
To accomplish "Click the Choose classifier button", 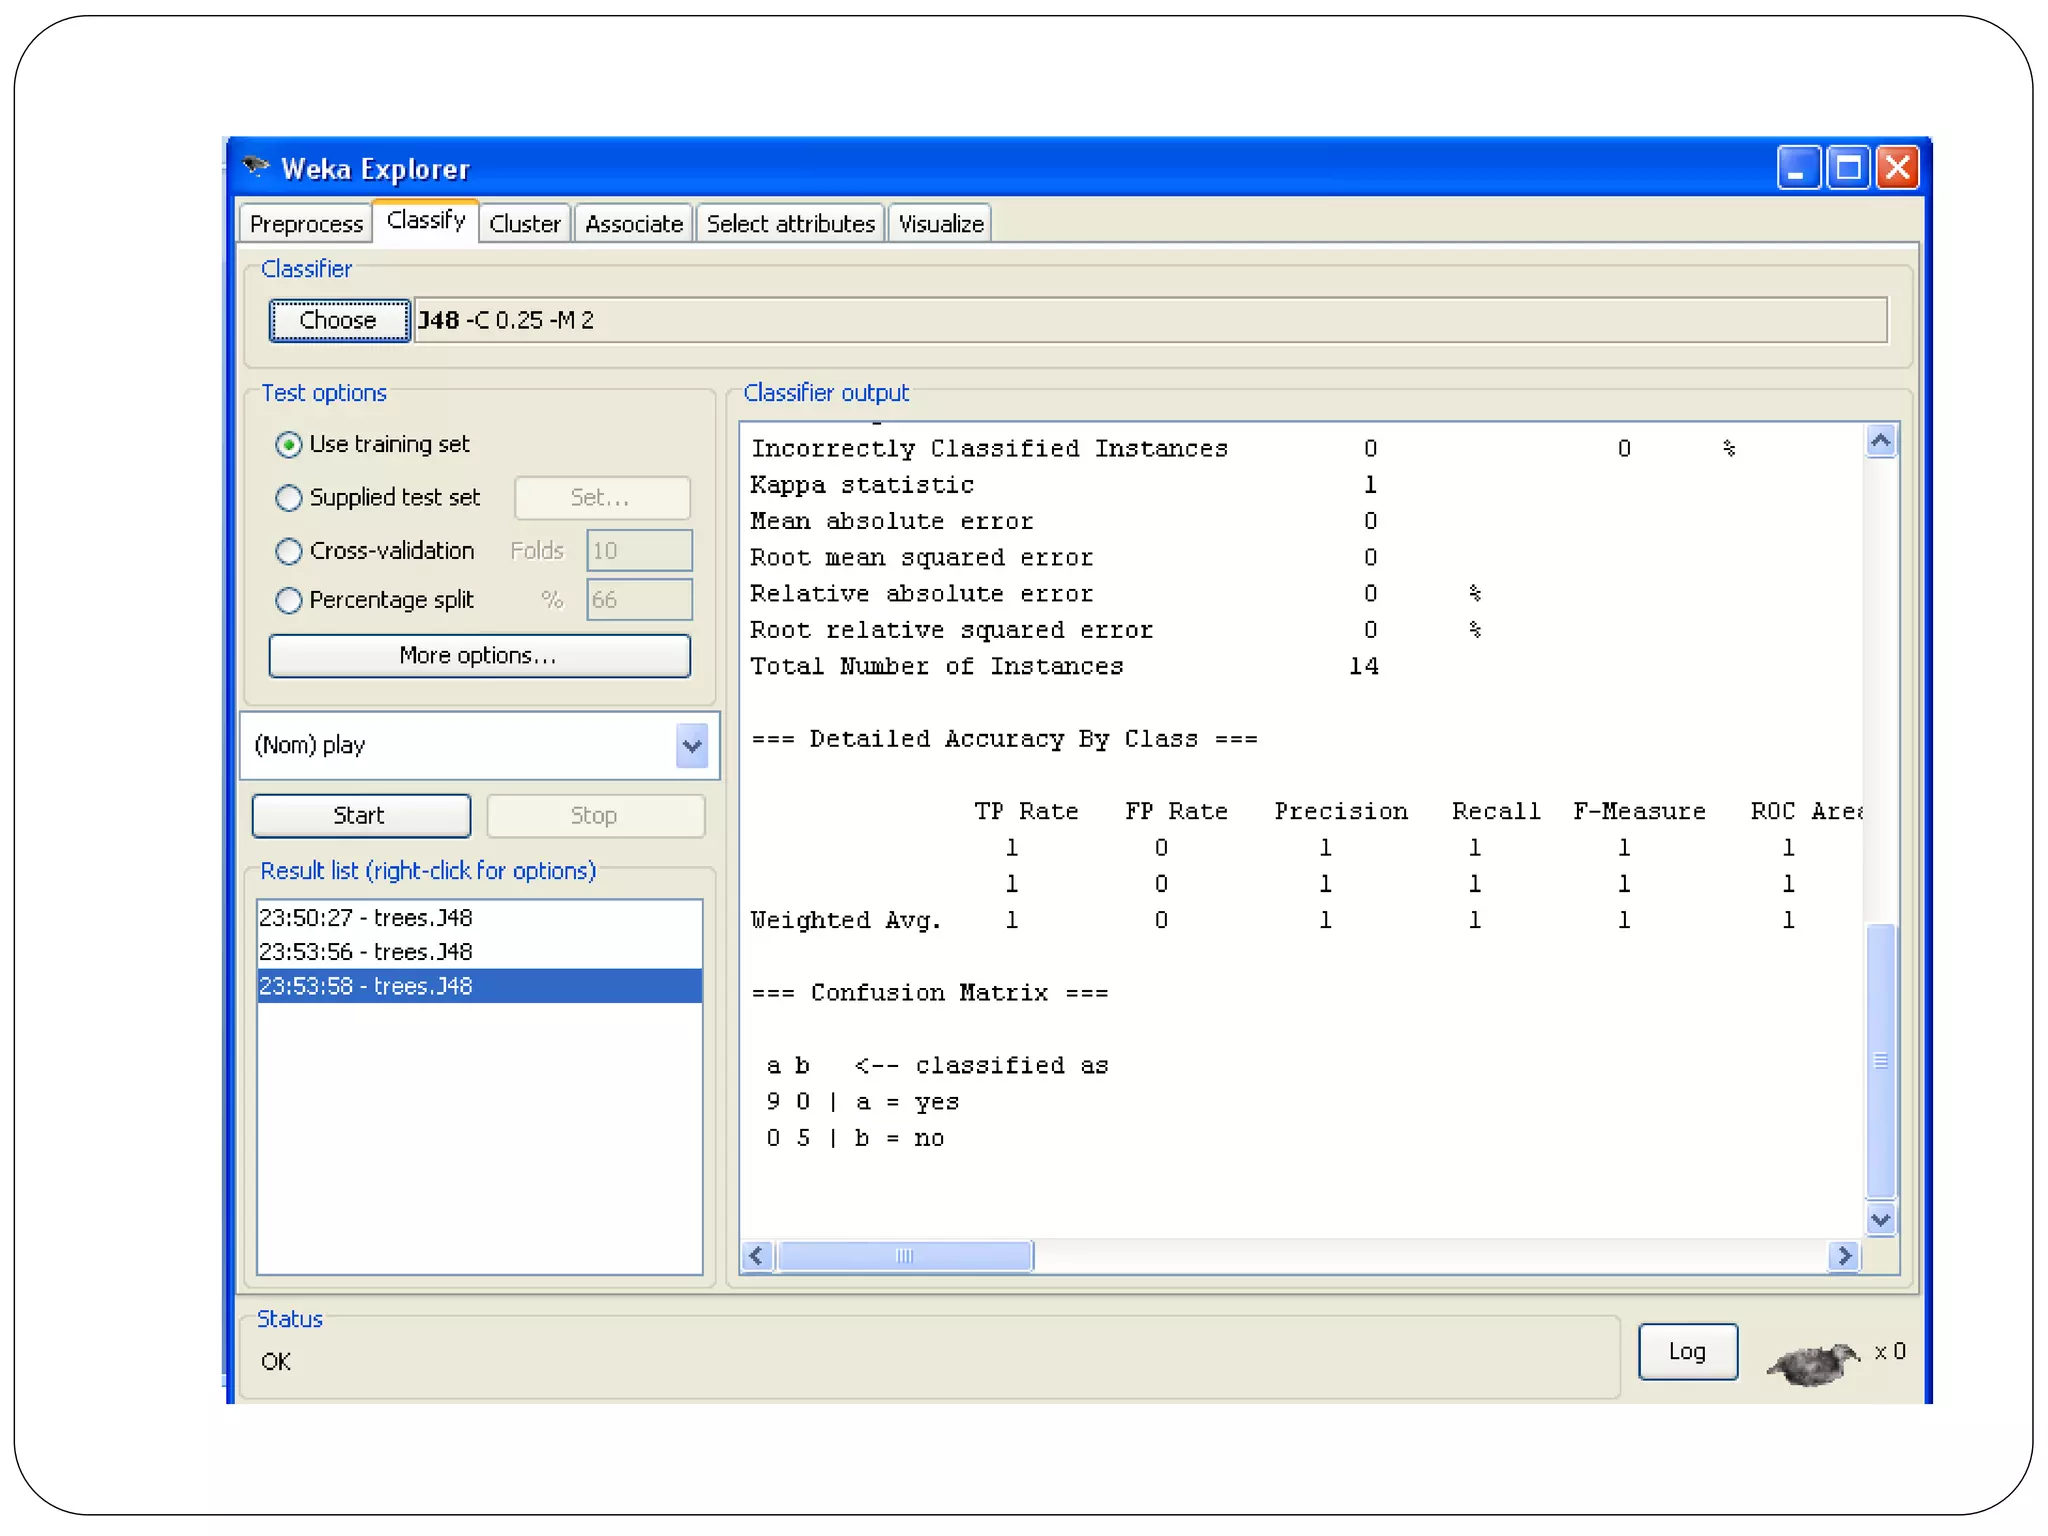I will click(339, 320).
